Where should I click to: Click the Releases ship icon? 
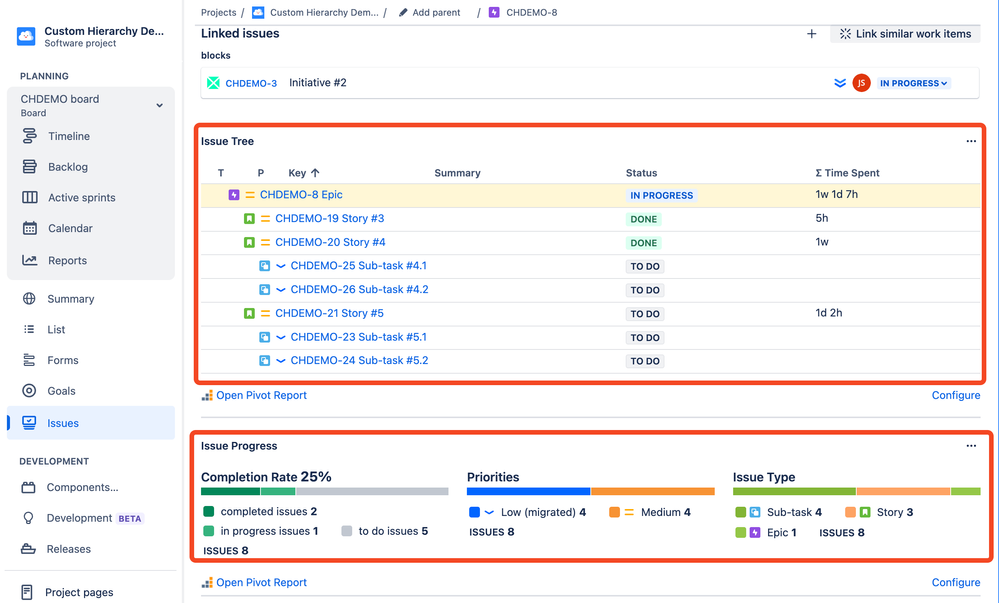[x=28, y=548]
